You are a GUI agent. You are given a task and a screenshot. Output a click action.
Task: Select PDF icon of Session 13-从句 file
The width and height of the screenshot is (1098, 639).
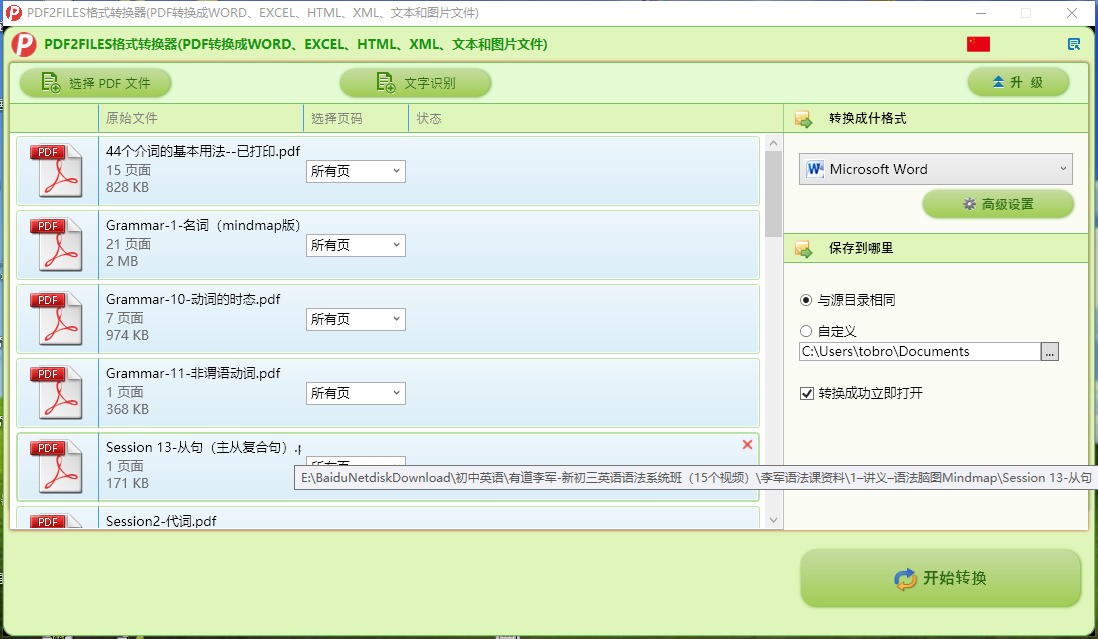pyautogui.click(x=57, y=467)
